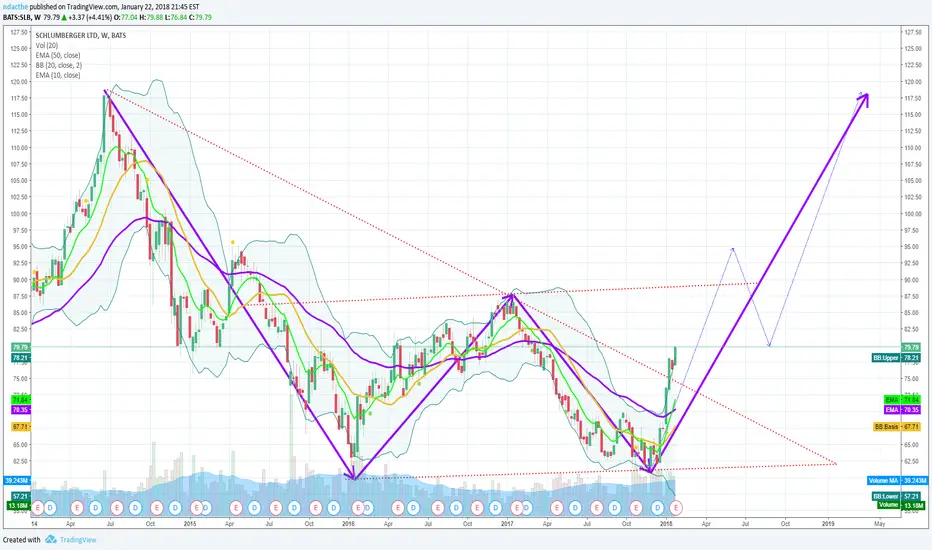
Task: Open the ndacthe author profile link
Action: coord(15,7)
